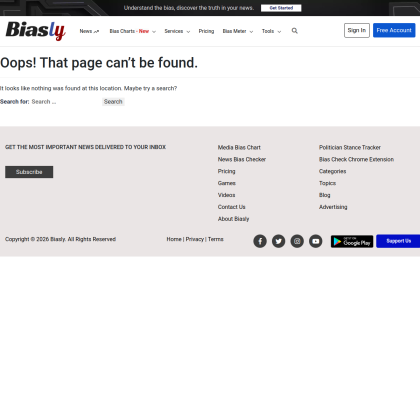Open the About Biasly link
The height and width of the screenshot is (420, 420).
point(233,219)
